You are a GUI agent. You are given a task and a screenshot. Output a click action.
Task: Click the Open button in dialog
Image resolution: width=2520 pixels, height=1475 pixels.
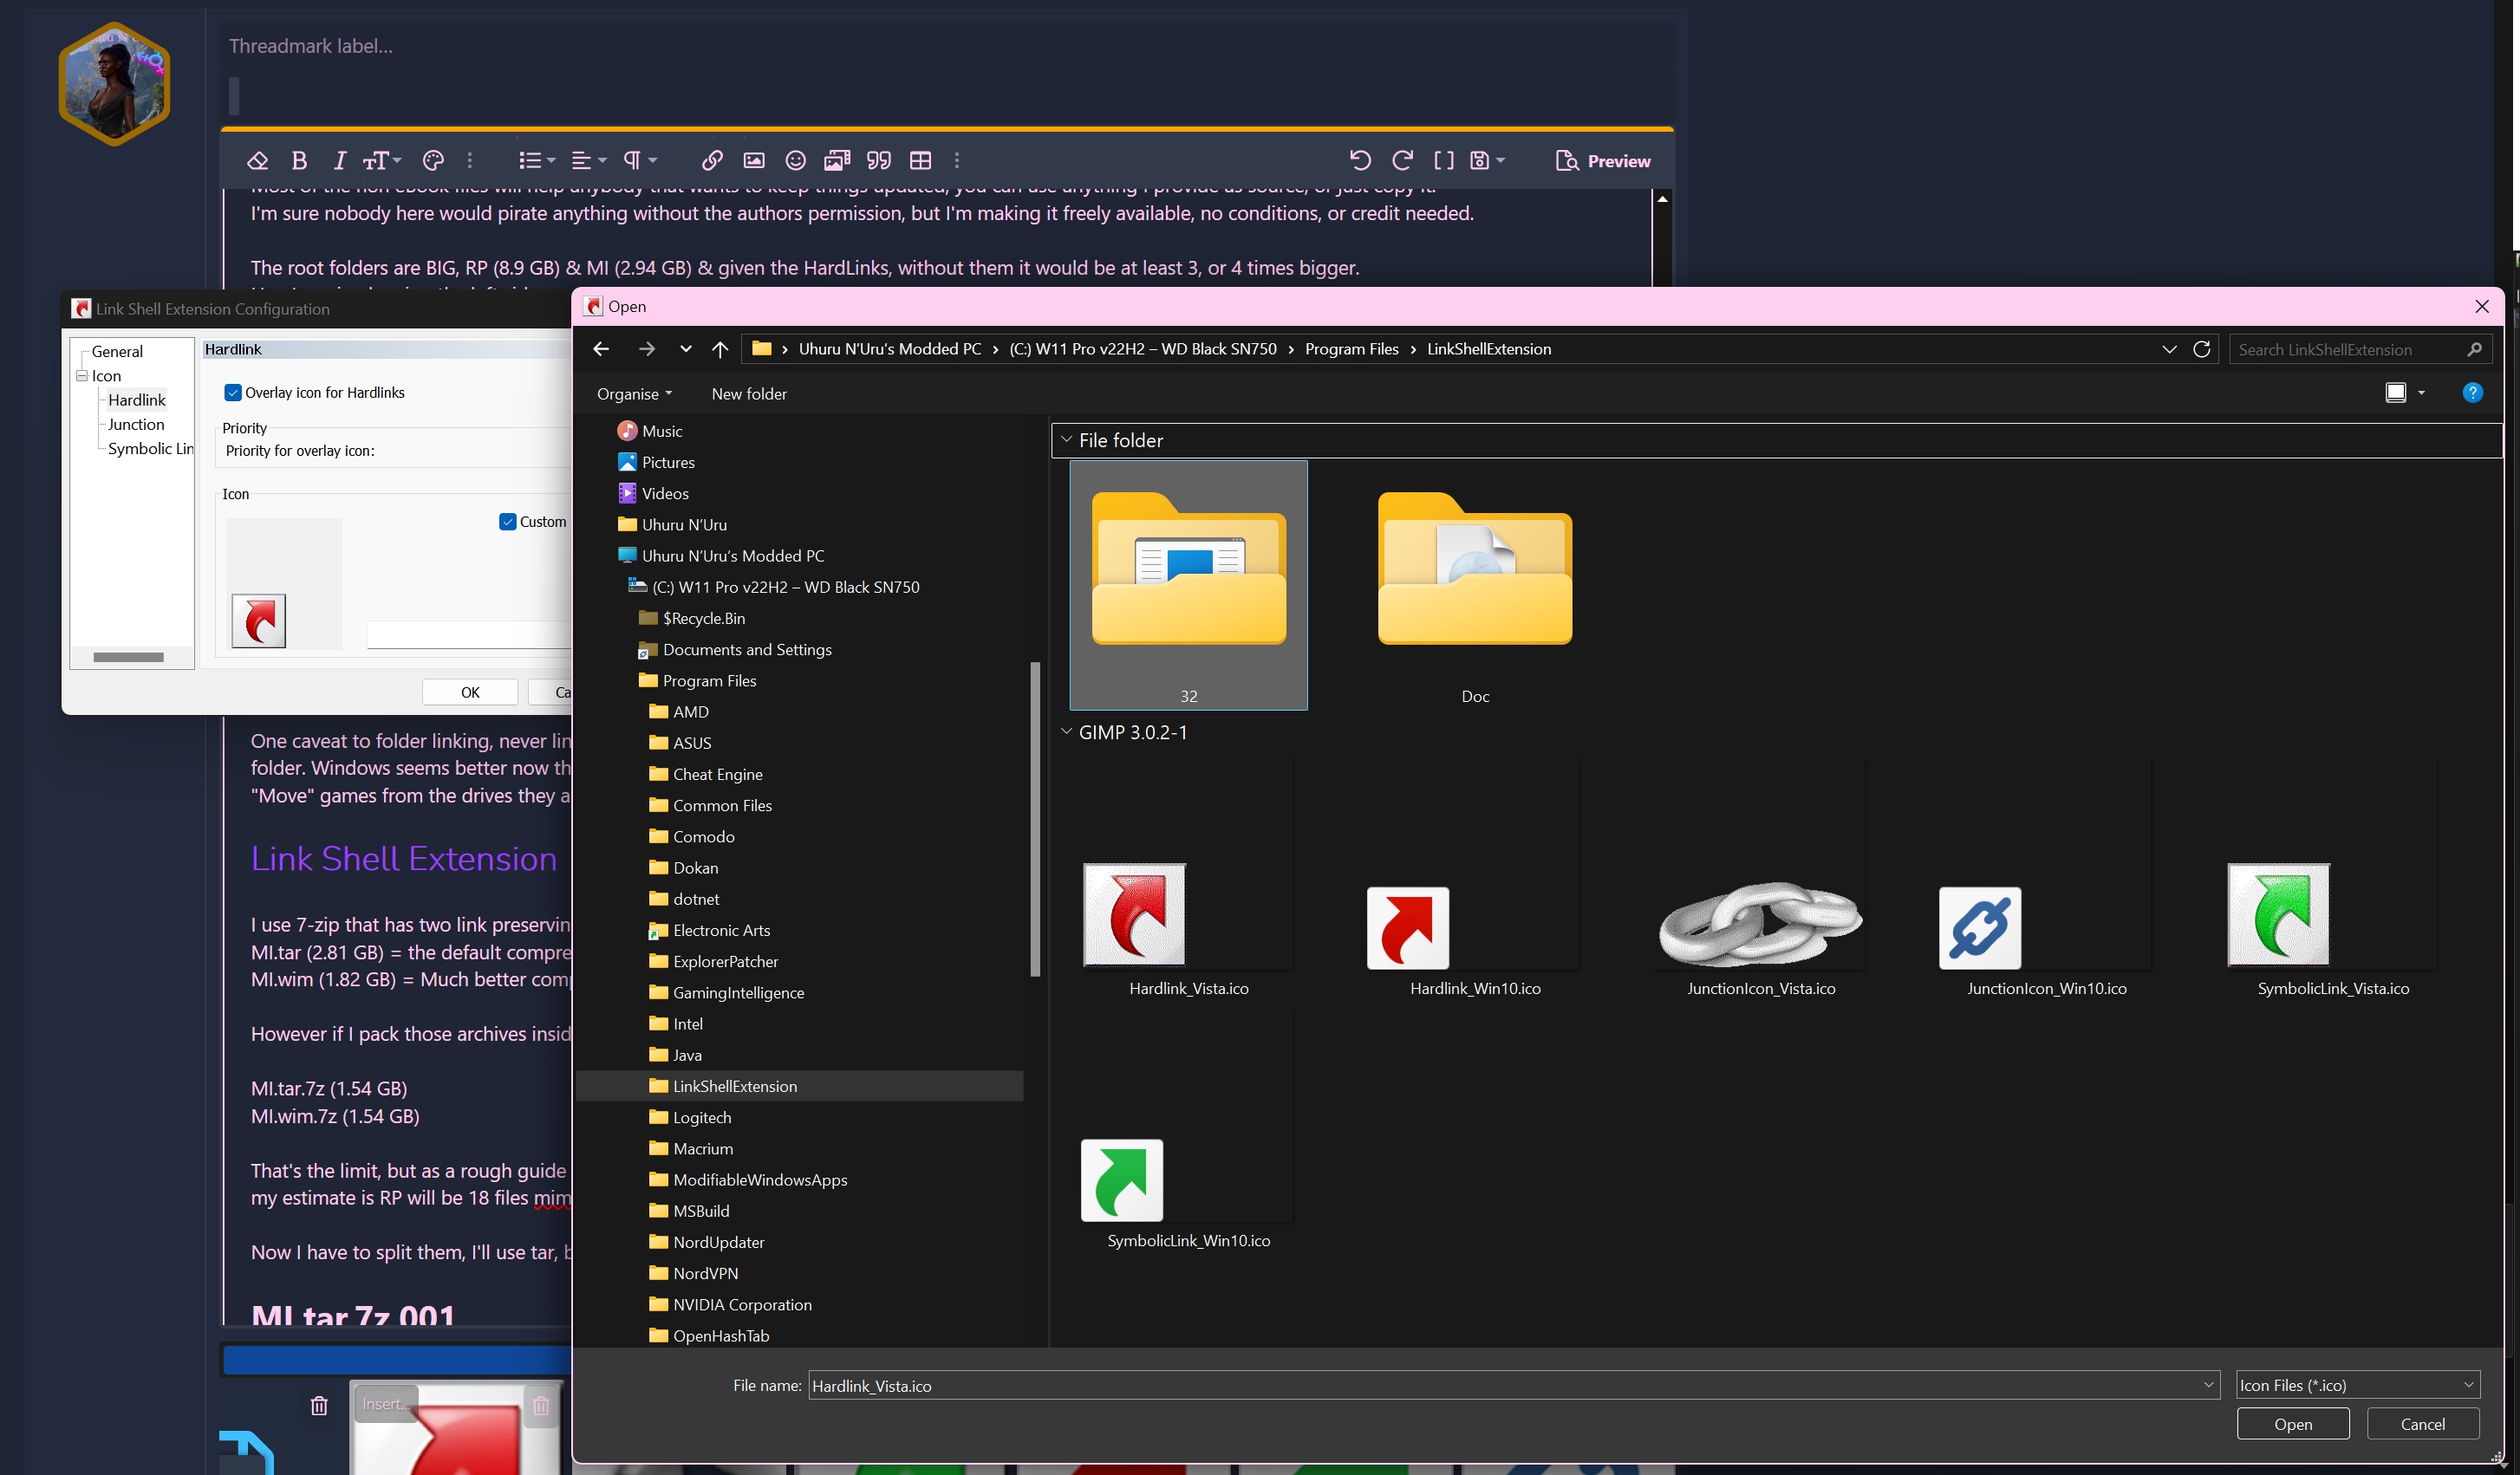pos(2292,1424)
